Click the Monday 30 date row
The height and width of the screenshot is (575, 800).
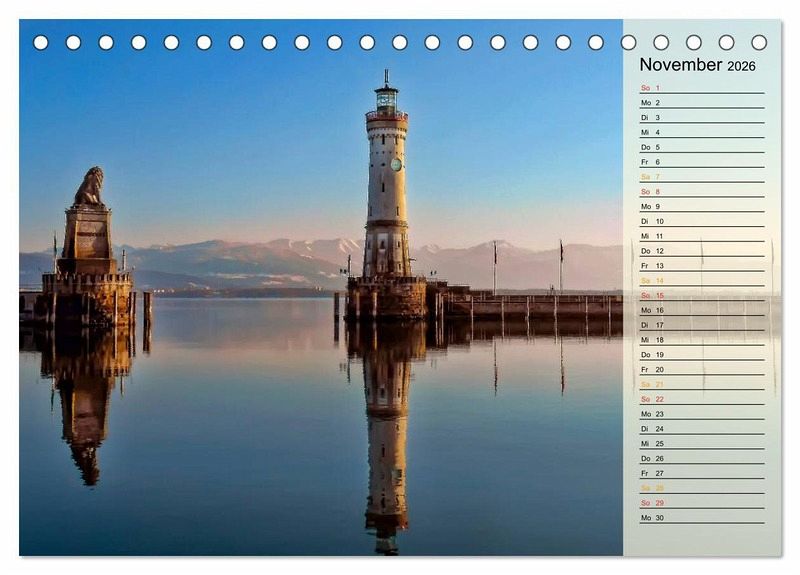[x=701, y=518]
